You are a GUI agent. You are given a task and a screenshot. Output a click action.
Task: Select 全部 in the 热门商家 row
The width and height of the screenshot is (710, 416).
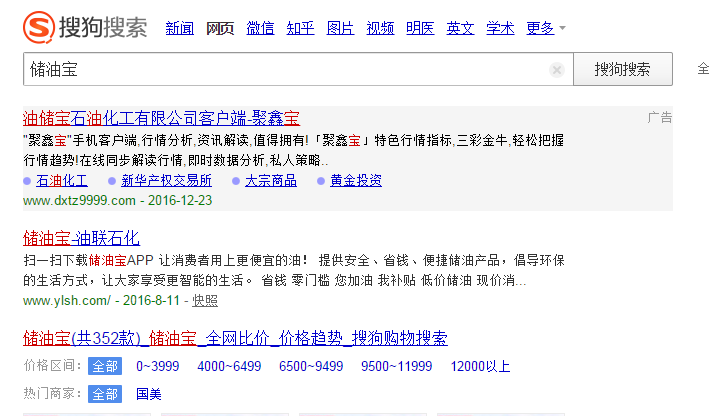[105, 394]
